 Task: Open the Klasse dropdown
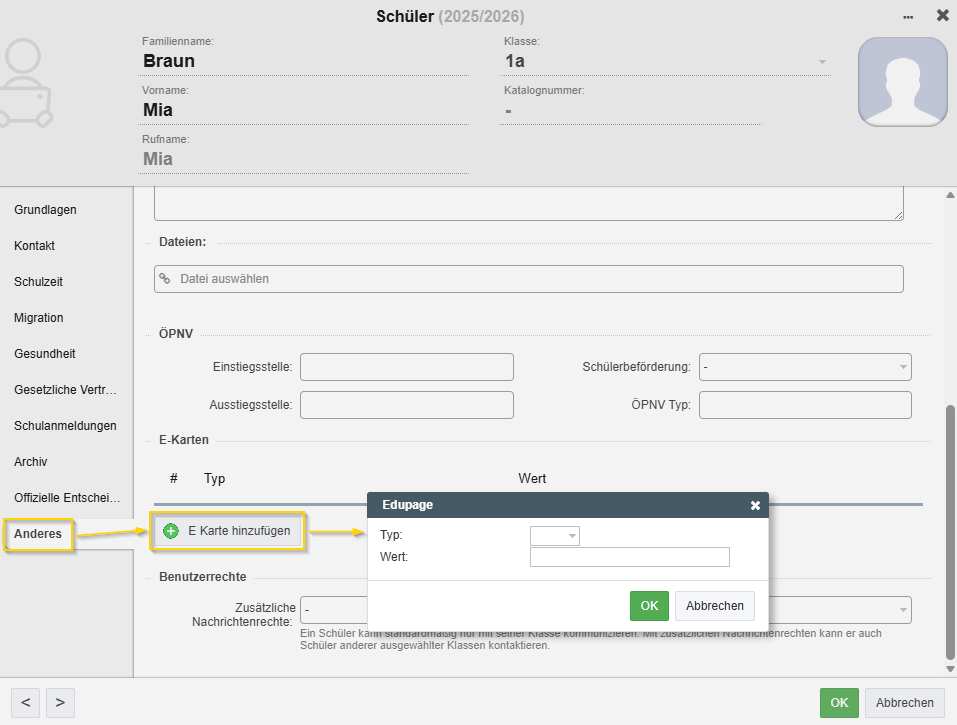coord(822,62)
